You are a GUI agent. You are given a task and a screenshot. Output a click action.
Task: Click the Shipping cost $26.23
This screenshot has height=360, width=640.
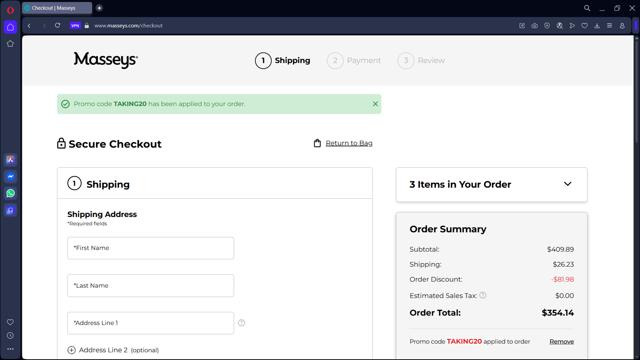coord(563,264)
